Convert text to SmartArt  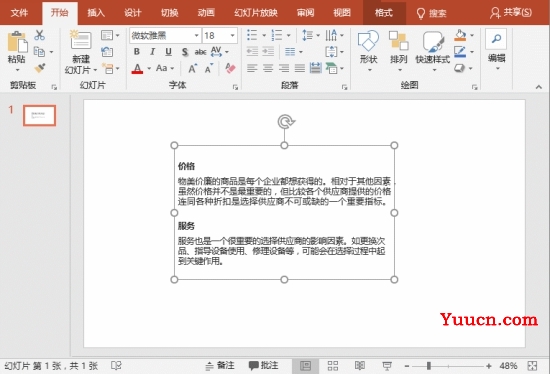pyautogui.click(x=334, y=68)
